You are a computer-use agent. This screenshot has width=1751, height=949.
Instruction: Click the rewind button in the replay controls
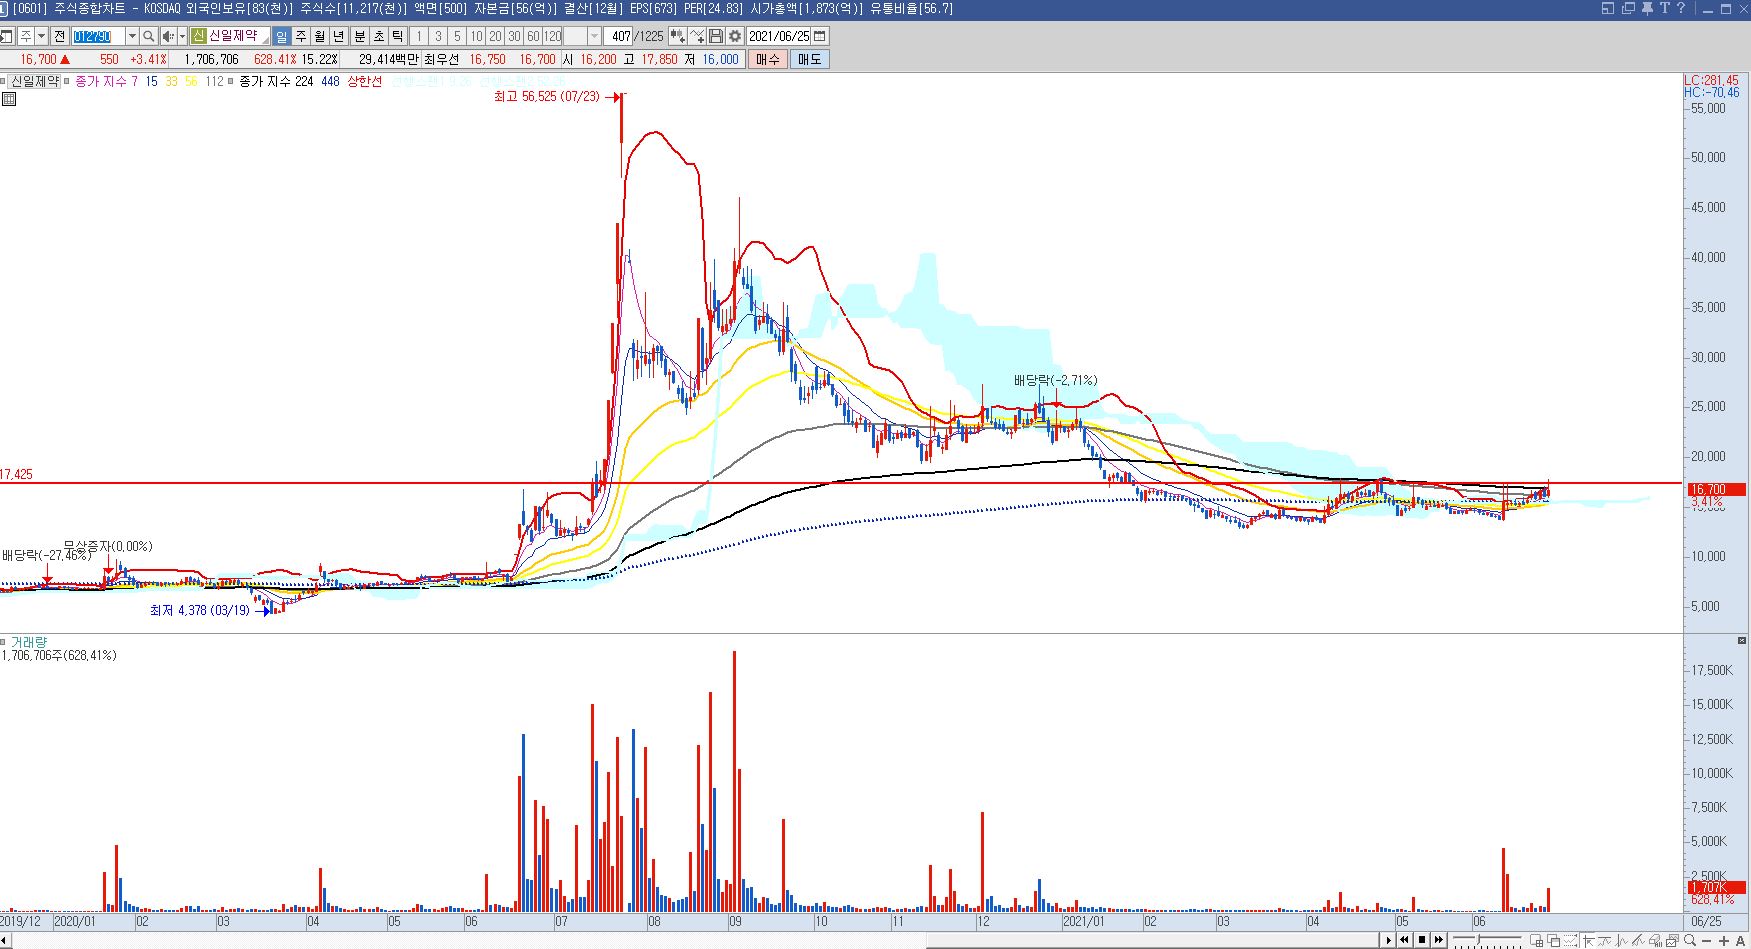(1404, 940)
